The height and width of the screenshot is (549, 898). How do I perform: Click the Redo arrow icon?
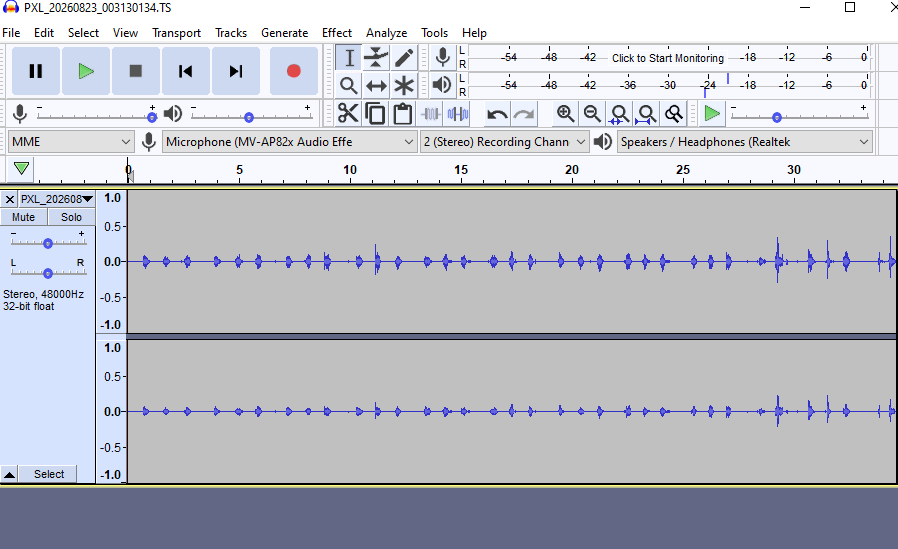click(524, 114)
